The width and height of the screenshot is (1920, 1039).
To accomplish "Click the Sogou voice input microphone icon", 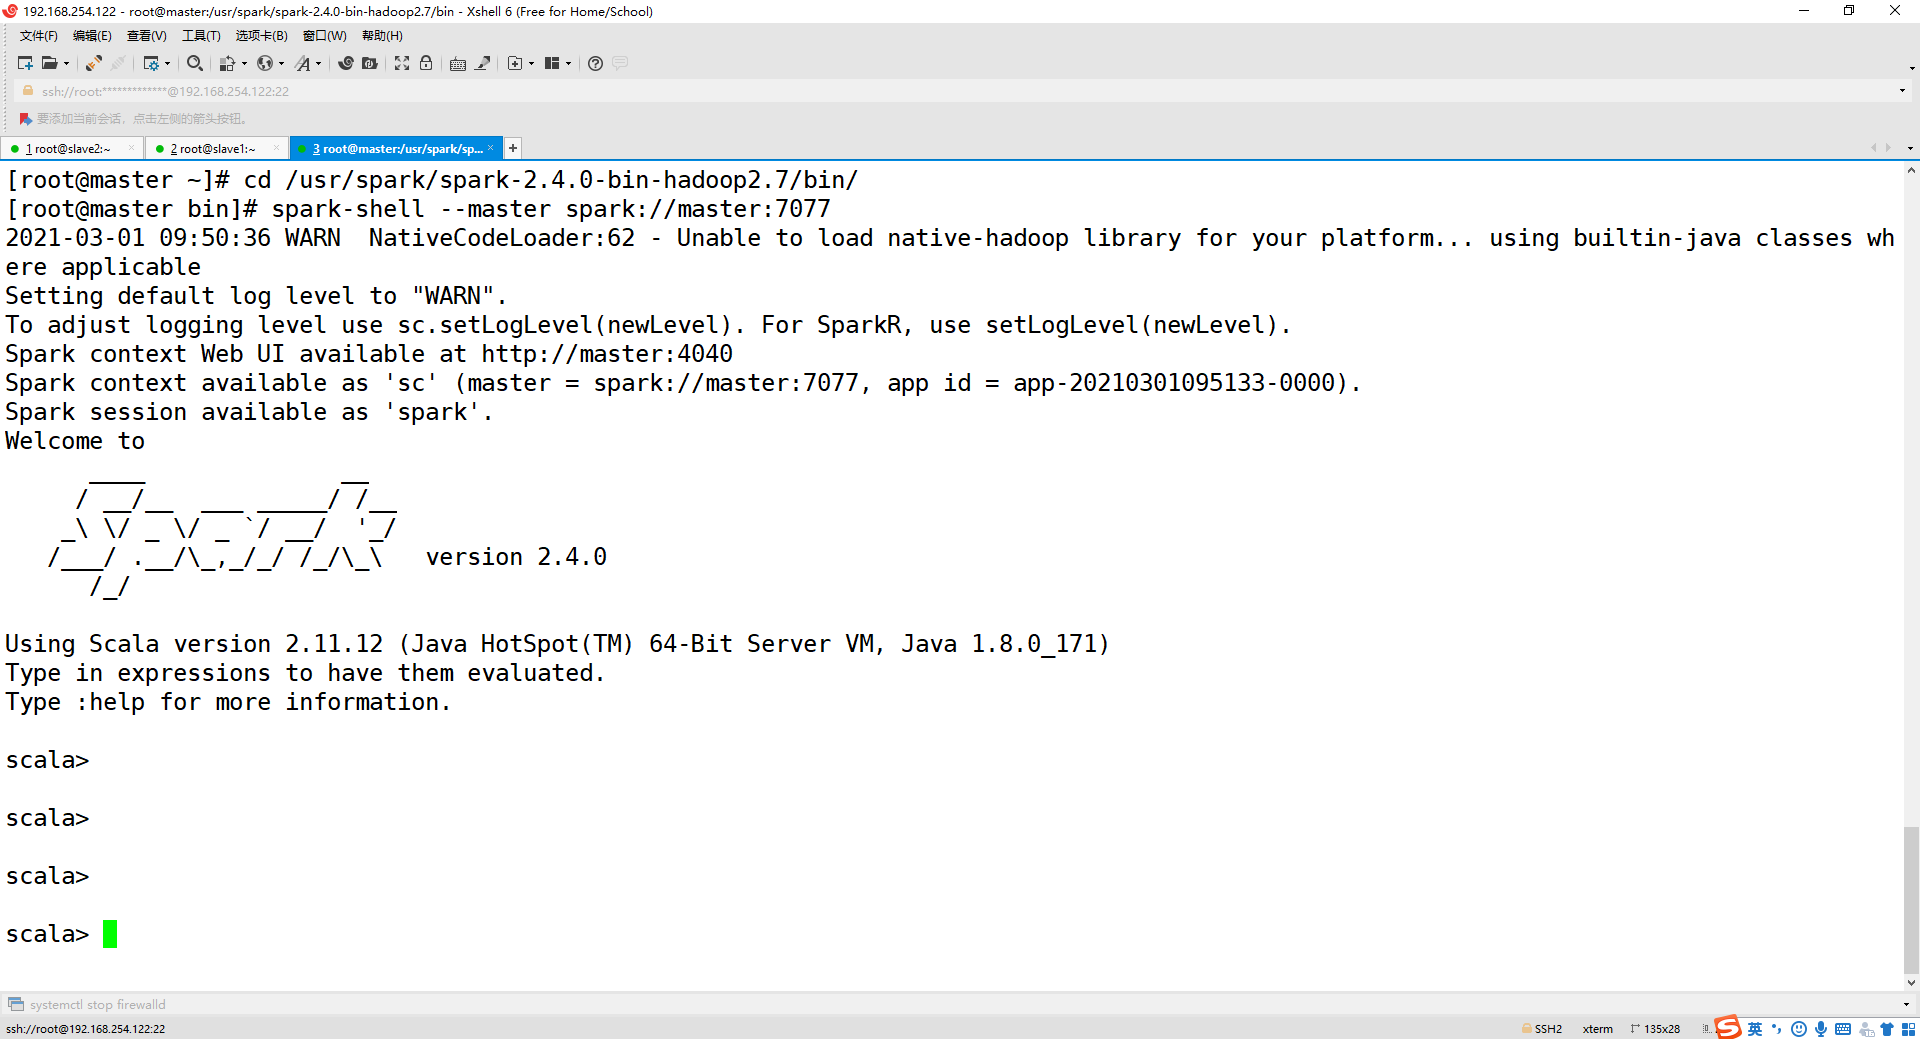I will click(1821, 1029).
